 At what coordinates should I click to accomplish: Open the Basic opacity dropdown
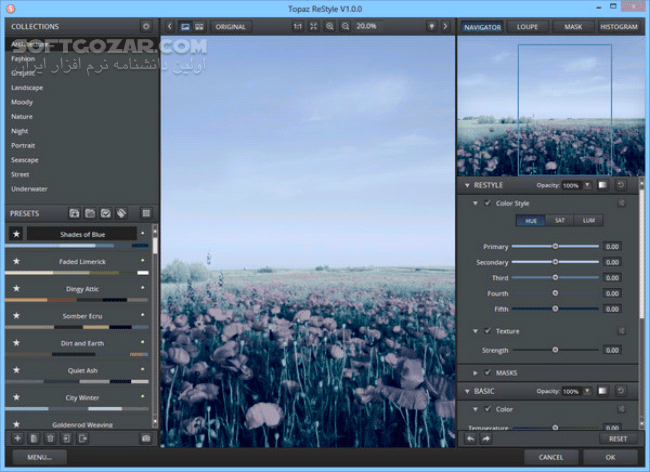pos(587,391)
